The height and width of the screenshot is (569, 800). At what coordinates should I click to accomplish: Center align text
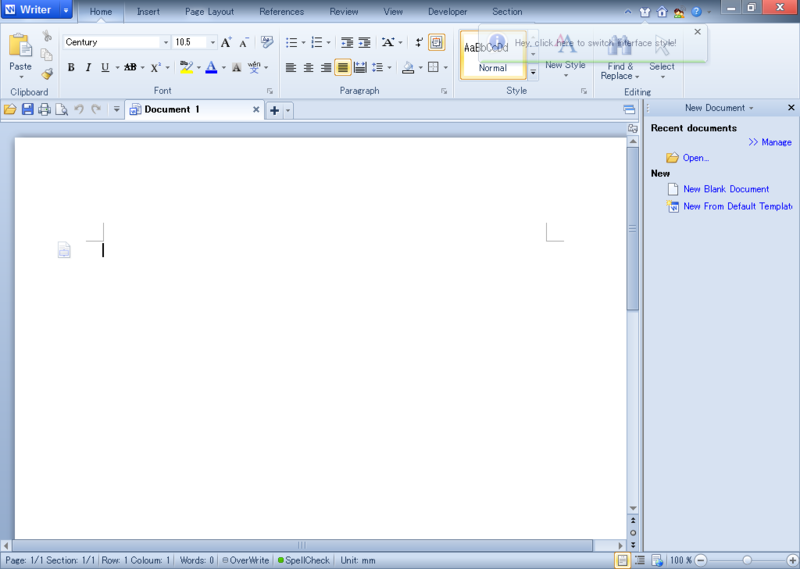click(x=308, y=67)
